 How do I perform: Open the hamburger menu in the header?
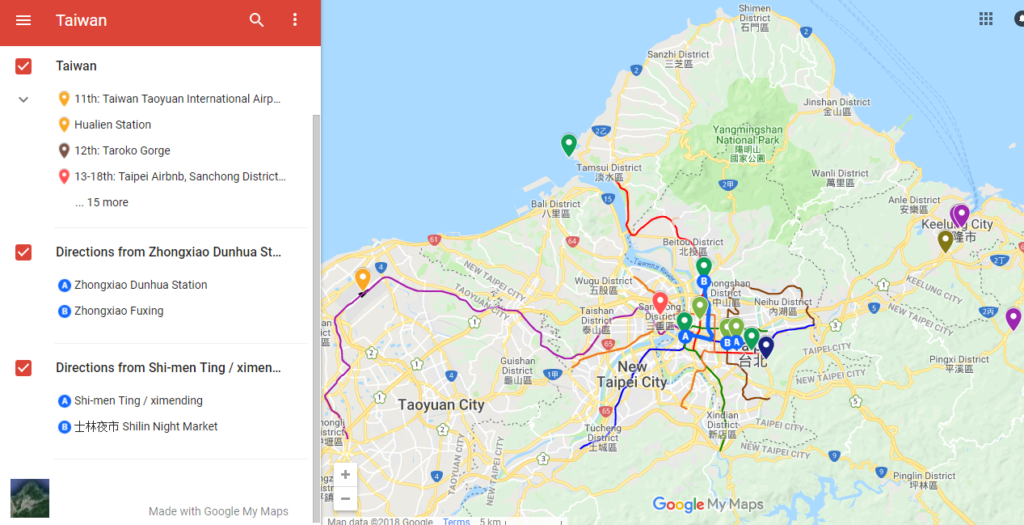(x=24, y=20)
